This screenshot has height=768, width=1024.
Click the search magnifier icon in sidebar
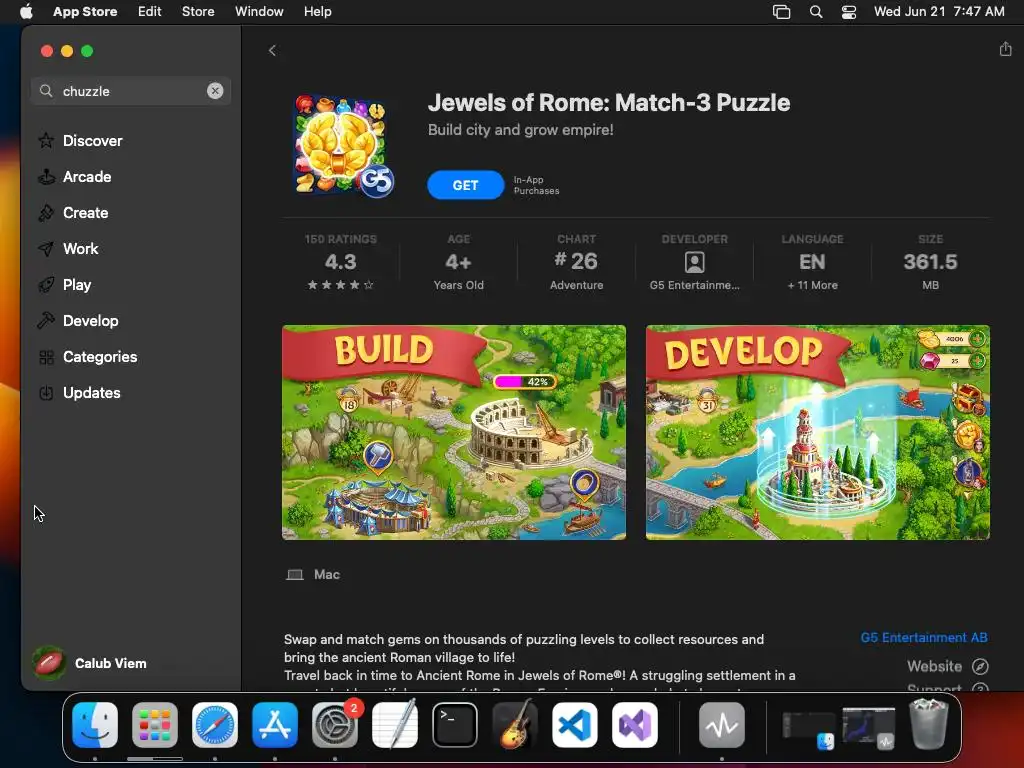(46, 91)
